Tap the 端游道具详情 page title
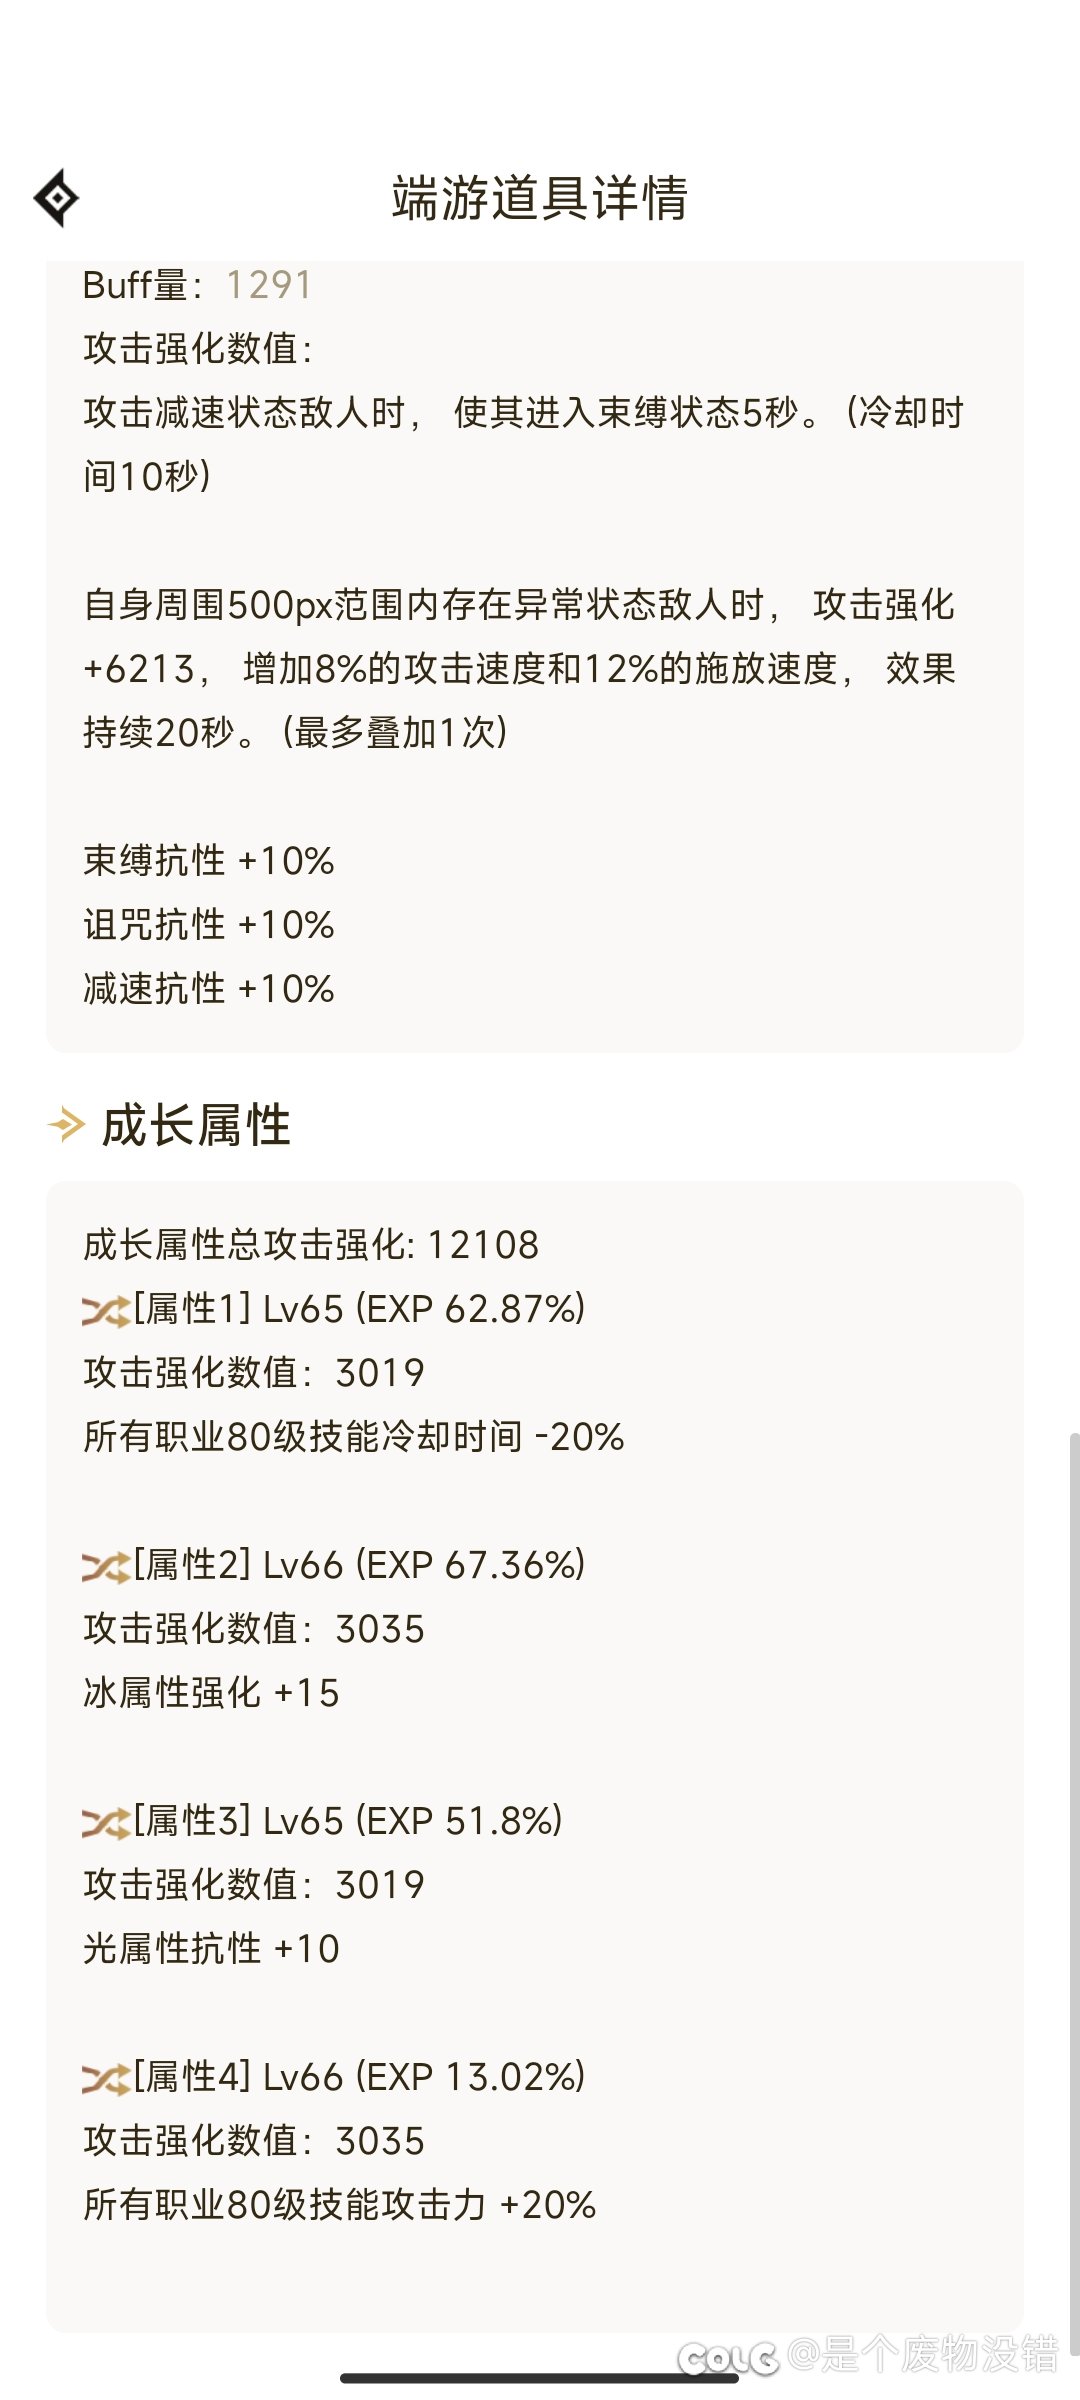 tap(540, 198)
